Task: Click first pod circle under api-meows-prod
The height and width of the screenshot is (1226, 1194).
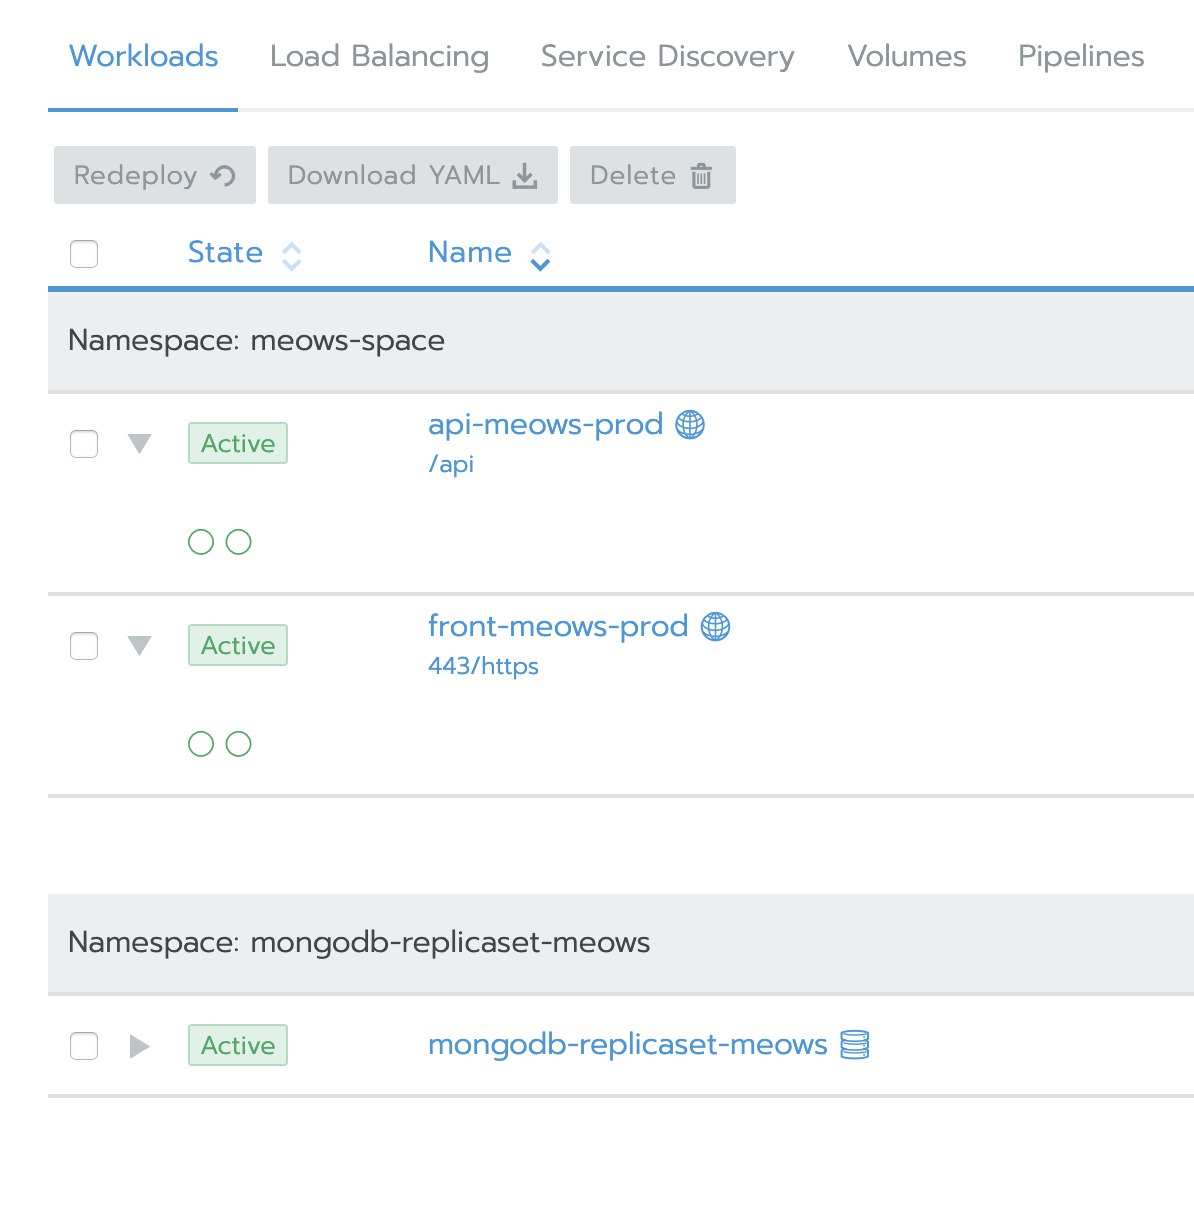Action: 201,542
